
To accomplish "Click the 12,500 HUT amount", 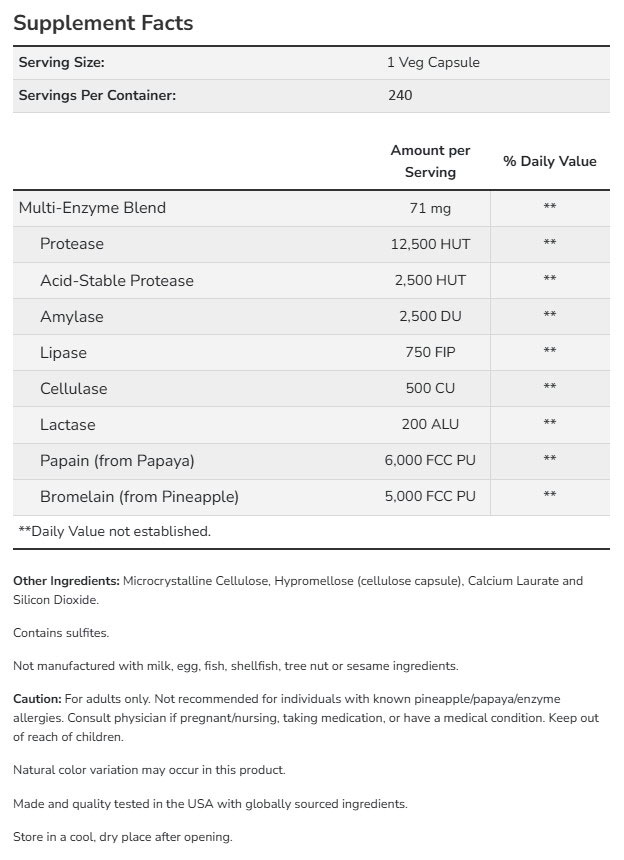I will coord(430,244).
